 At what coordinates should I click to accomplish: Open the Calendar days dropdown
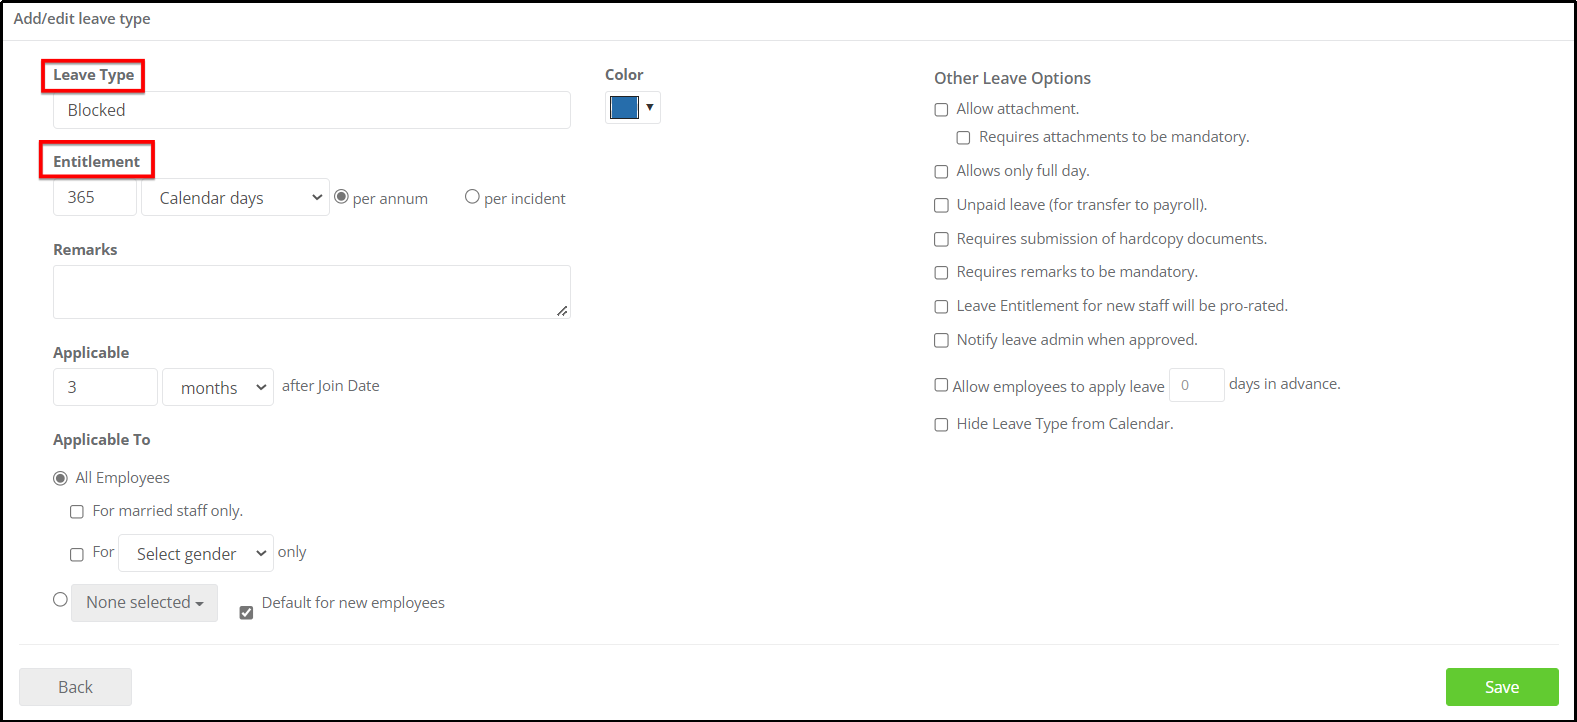pyautogui.click(x=236, y=197)
